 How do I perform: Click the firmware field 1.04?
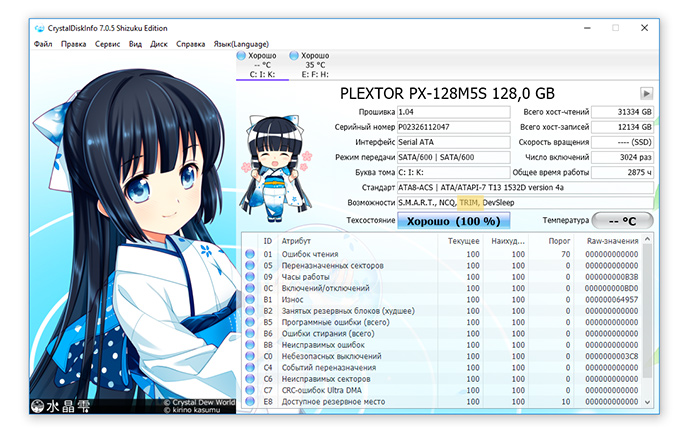point(454,112)
